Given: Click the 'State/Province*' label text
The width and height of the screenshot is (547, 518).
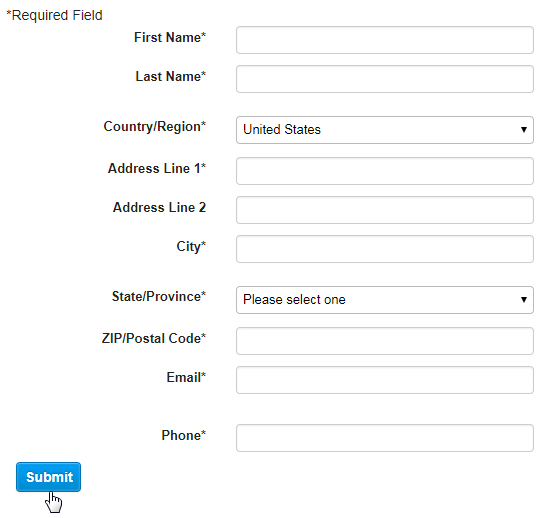Looking at the screenshot, I should coord(159,296).
